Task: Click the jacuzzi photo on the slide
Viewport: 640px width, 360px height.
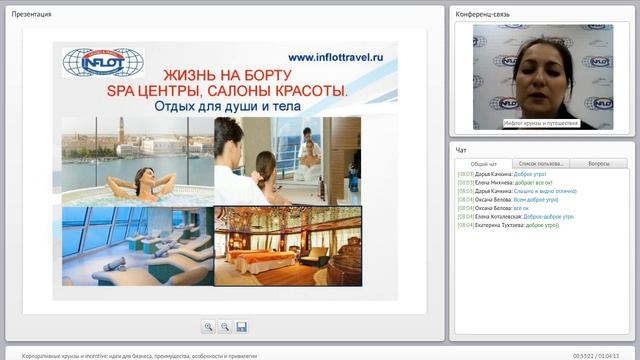Action: pos(138,161)
